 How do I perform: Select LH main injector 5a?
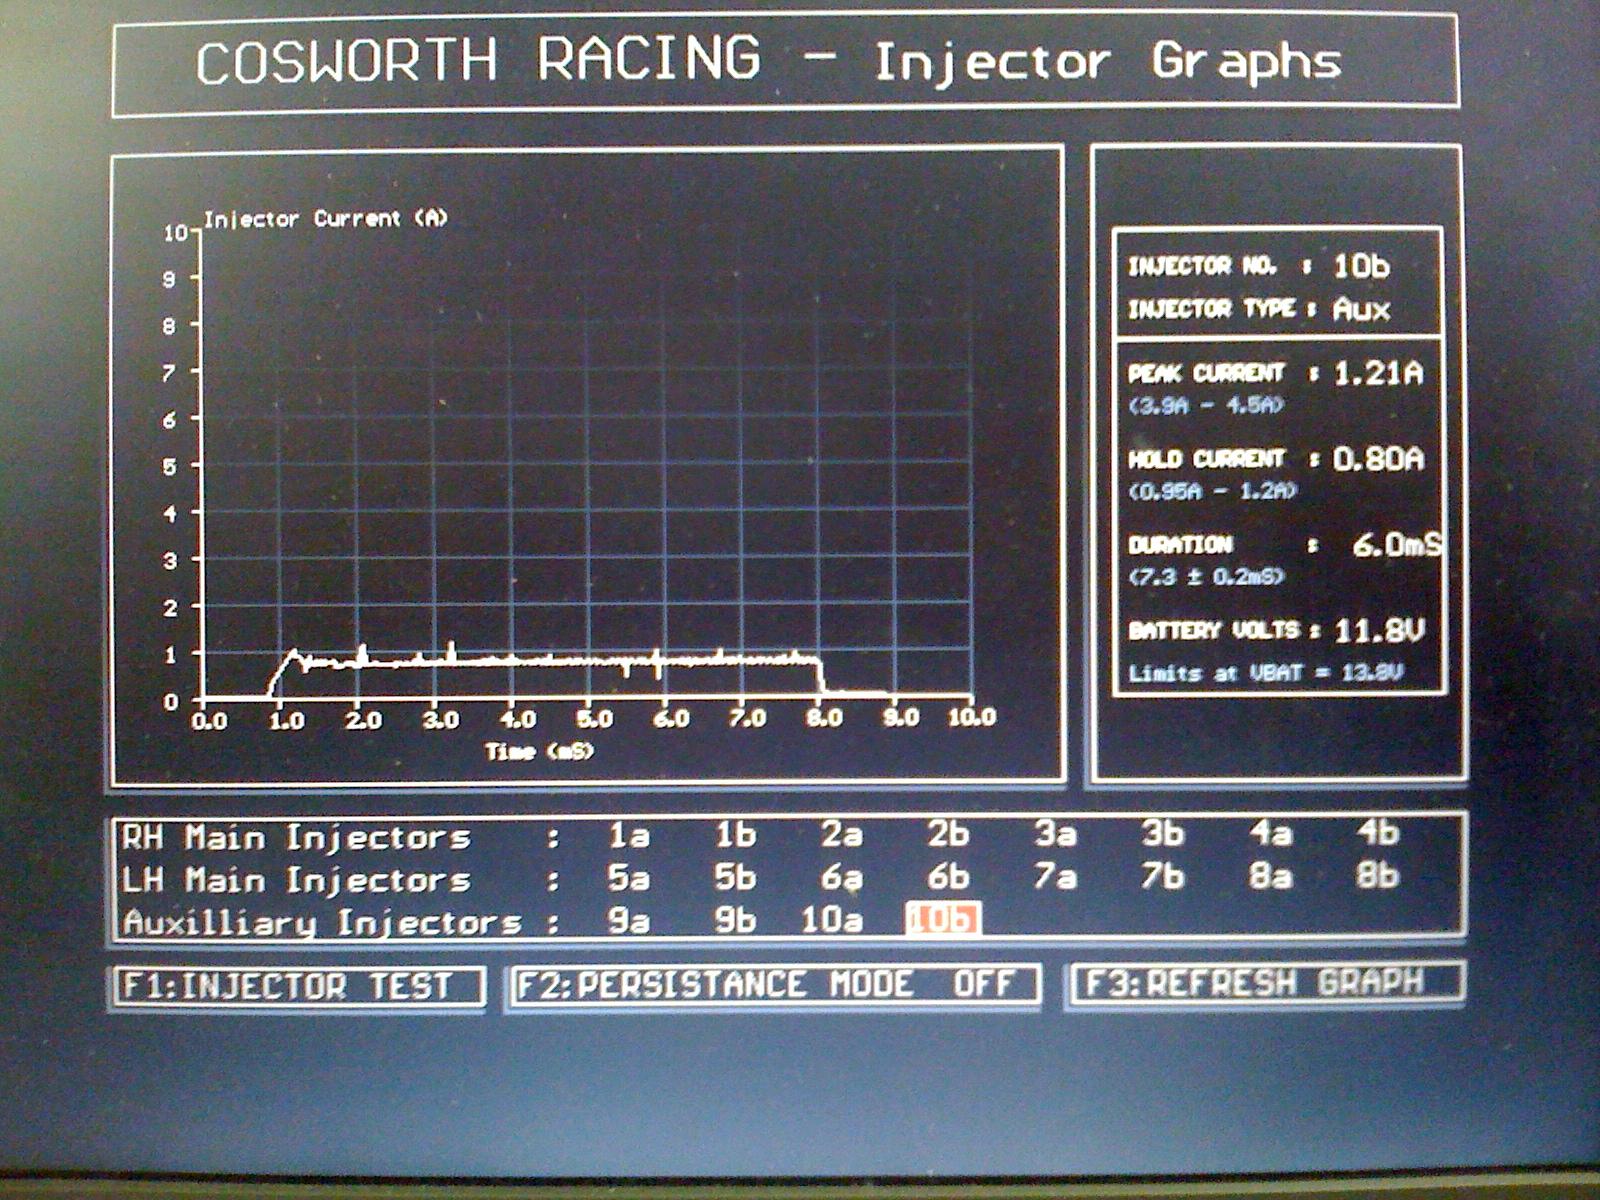click(x=628, y=878)
